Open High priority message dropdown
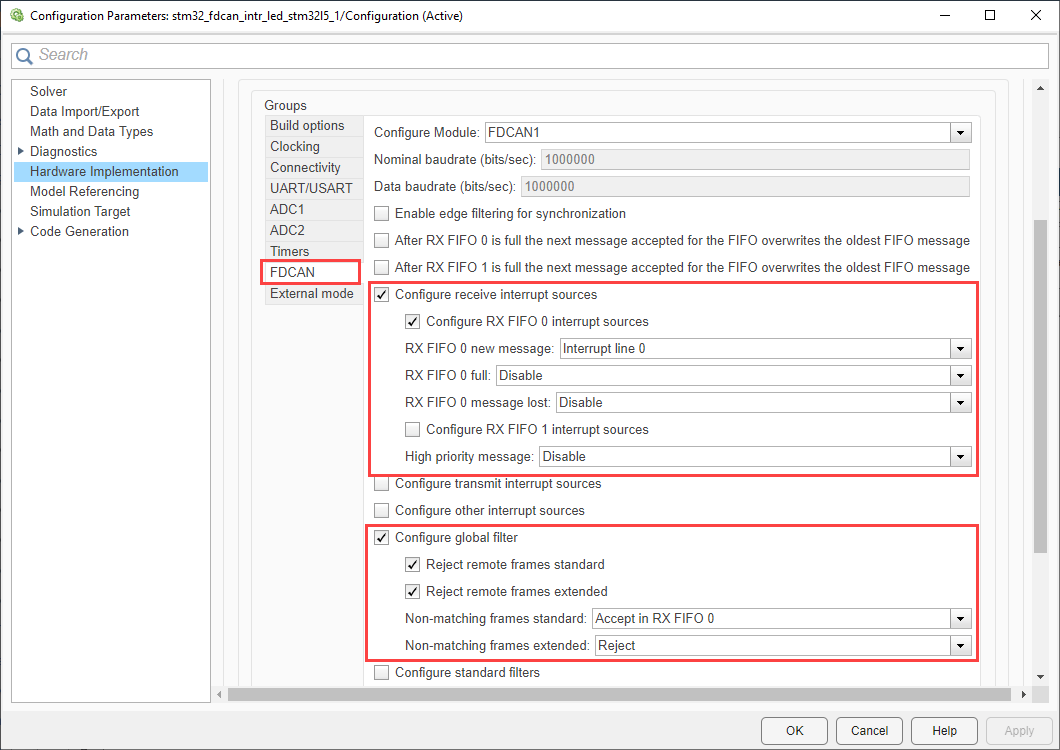1060x750 pixels. click(960, 457)
